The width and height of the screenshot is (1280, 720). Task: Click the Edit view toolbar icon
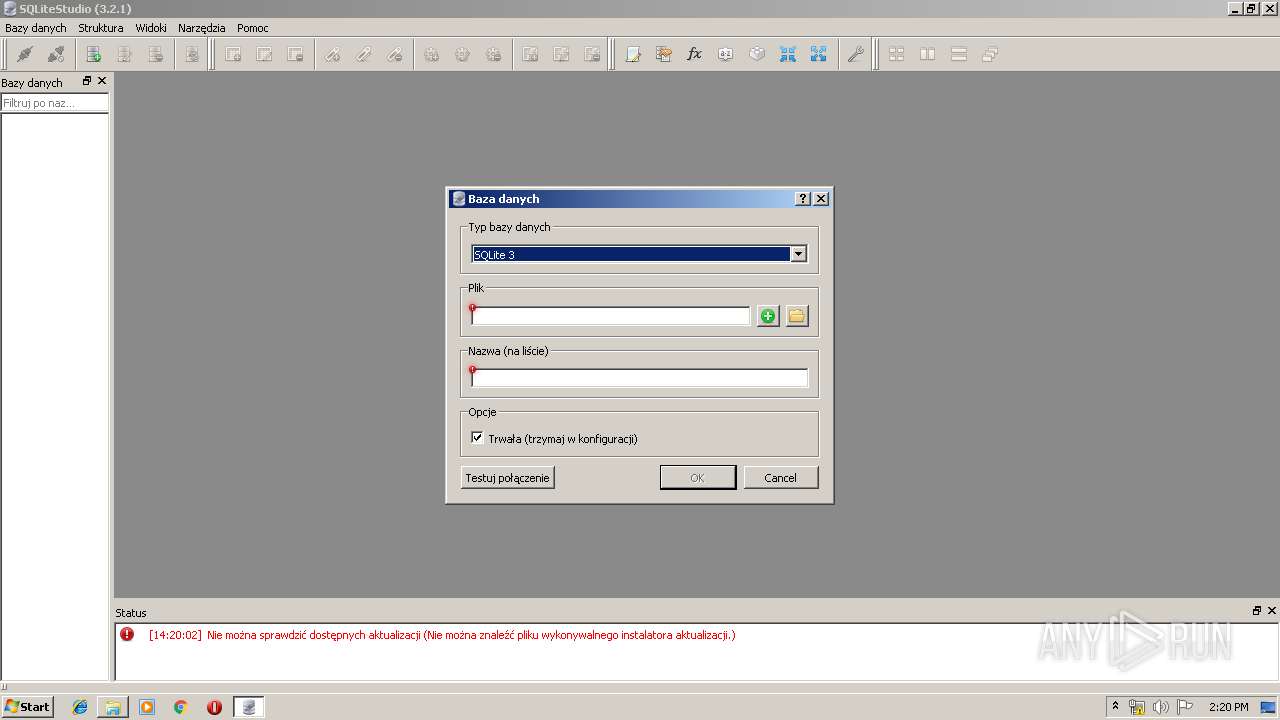click(x=561, y=55)
